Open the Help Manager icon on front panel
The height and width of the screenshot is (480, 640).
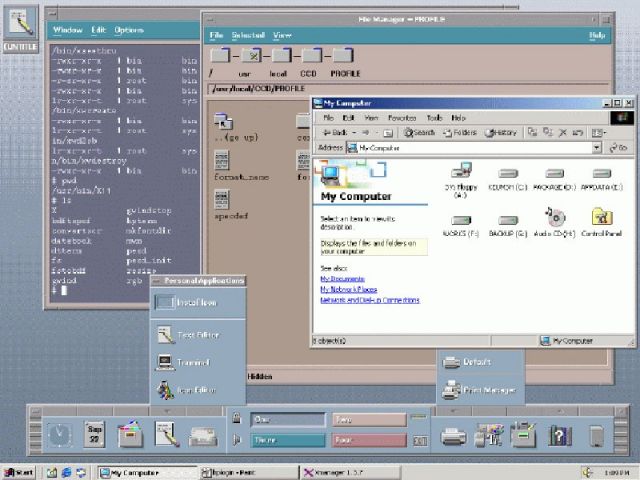(x=560, y=436)
